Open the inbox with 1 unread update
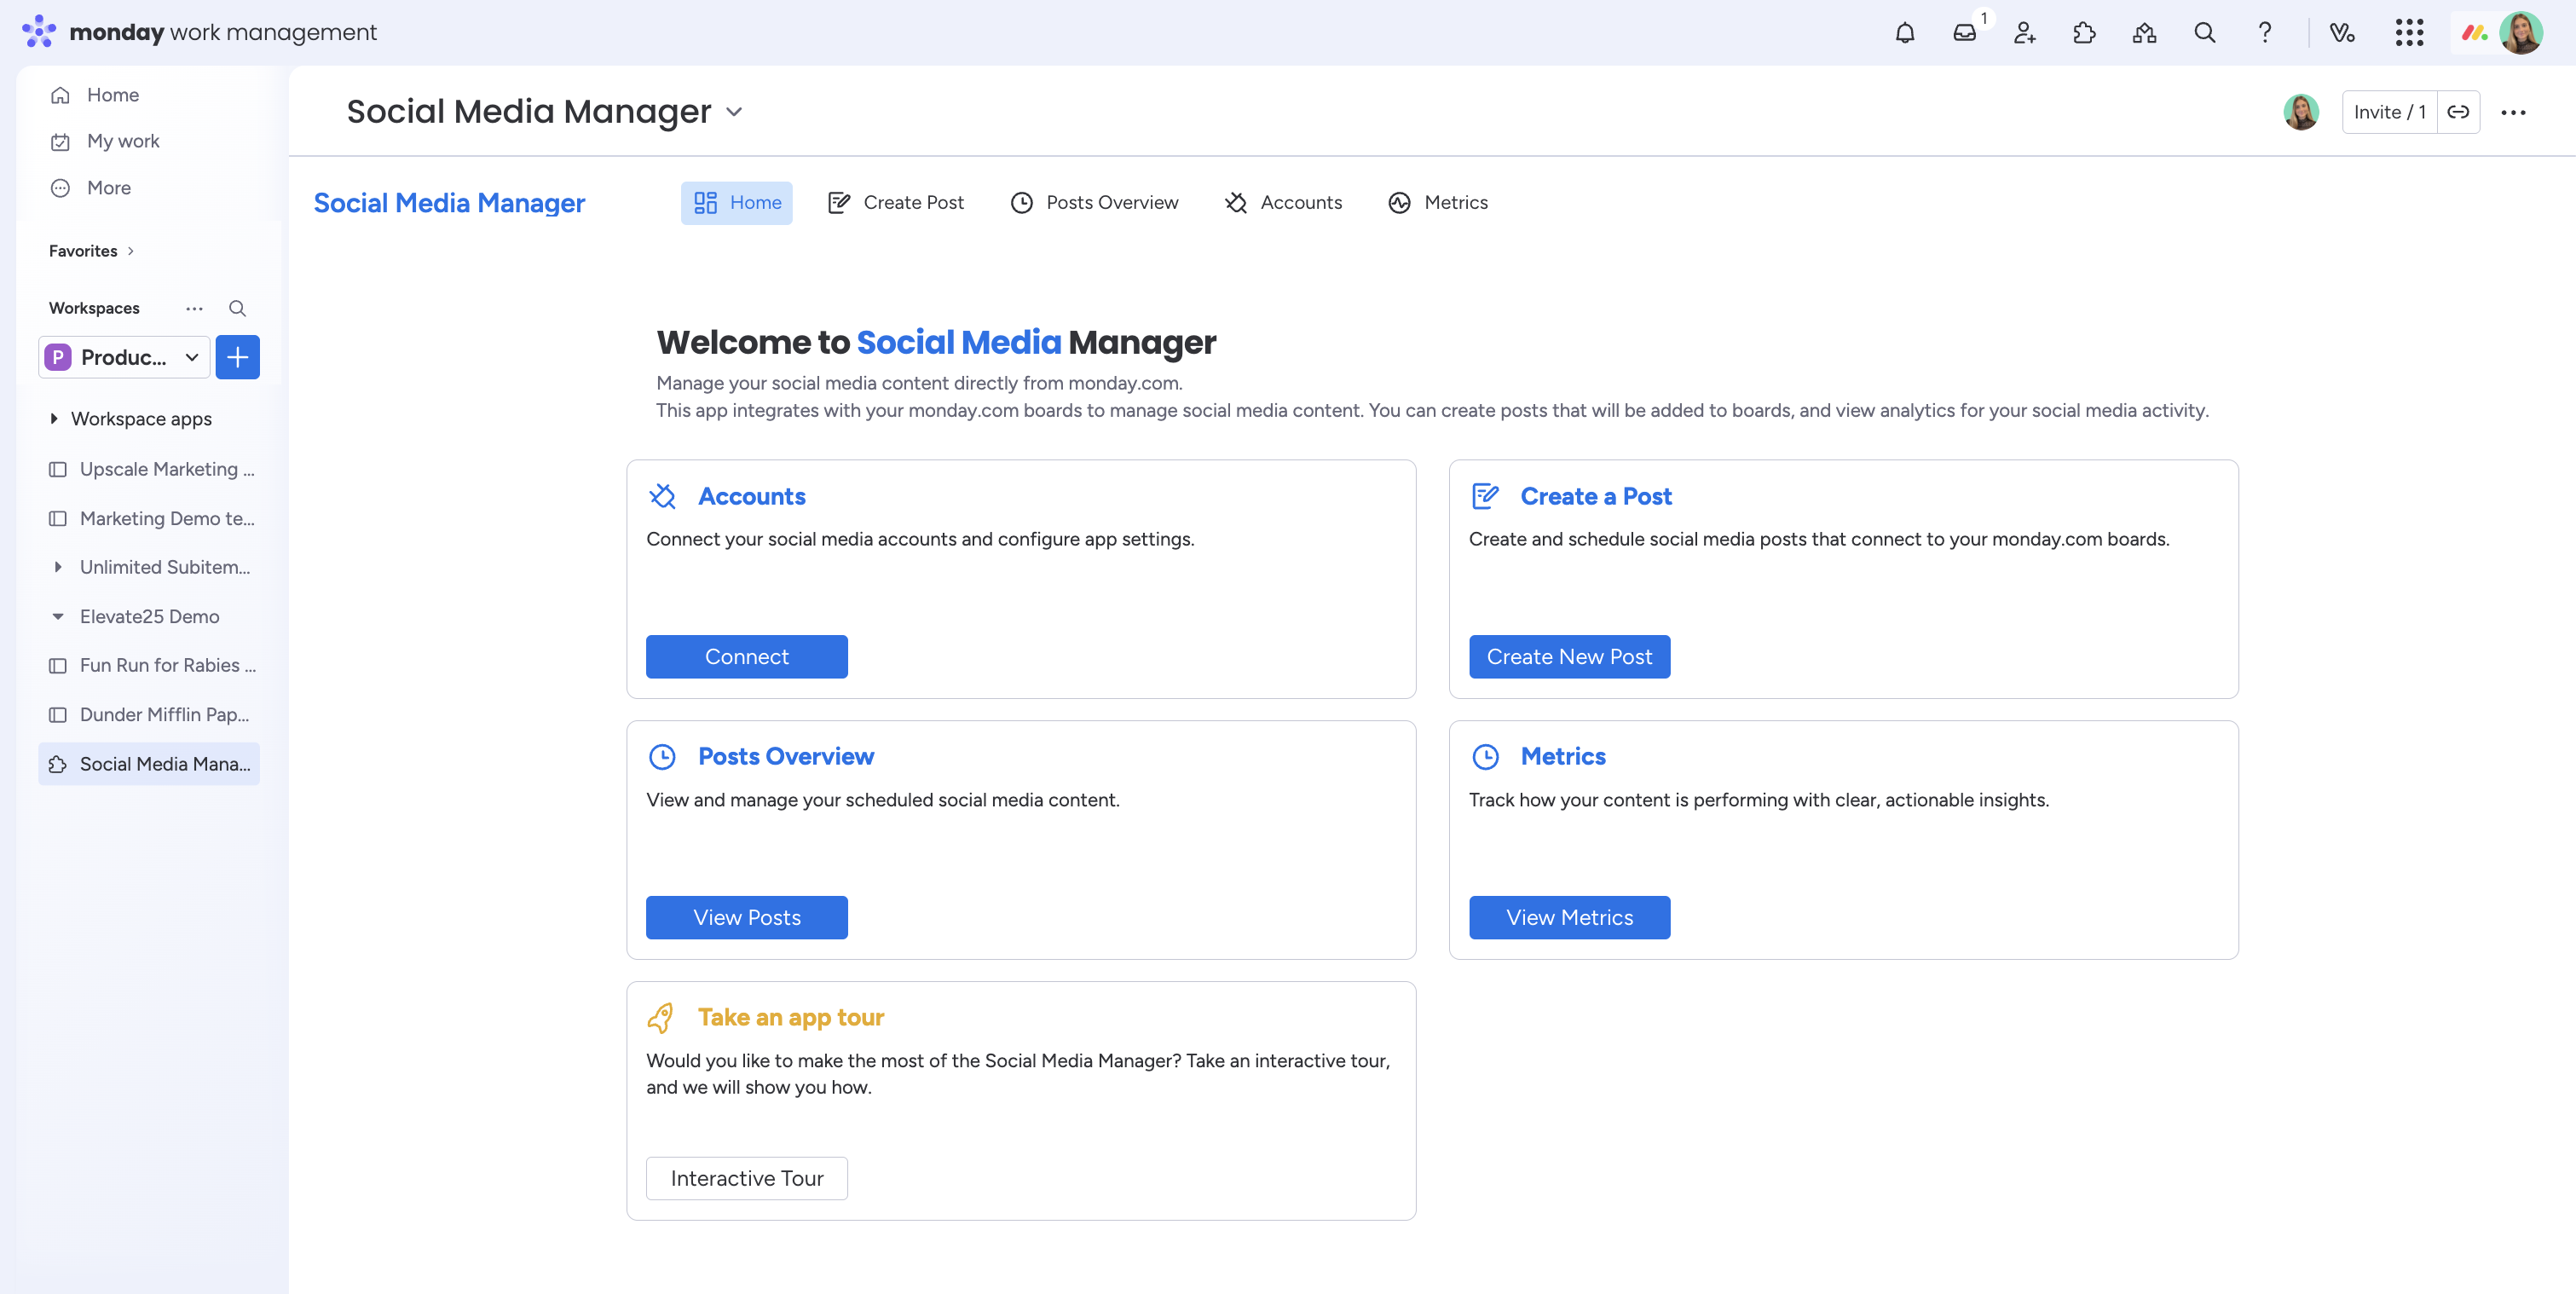This screenshot has width=2576, height=1294. click(1965, 32)
